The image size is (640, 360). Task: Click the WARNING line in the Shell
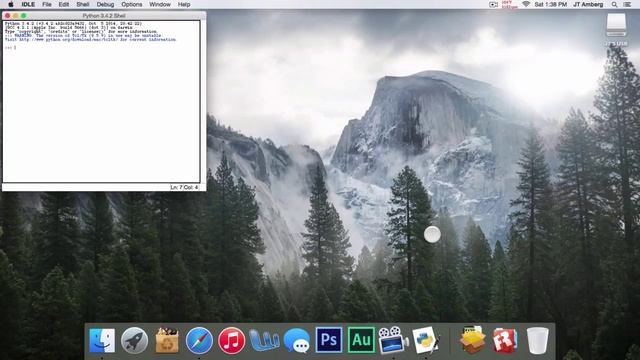pos(84,36)
